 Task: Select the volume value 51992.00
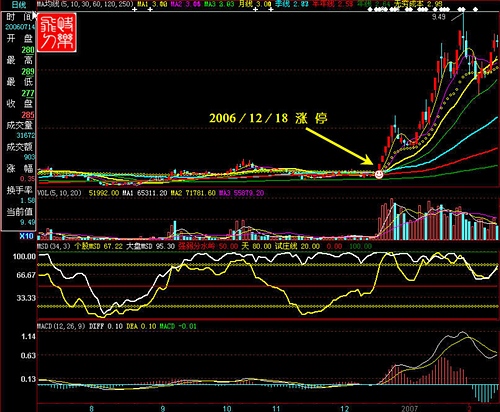[x=104, y=193]
